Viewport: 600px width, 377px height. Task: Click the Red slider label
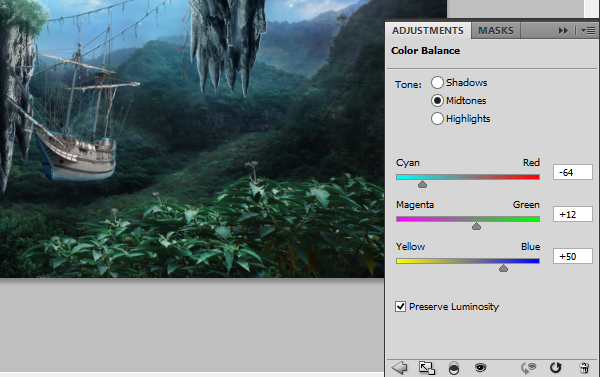coord(531,163)
